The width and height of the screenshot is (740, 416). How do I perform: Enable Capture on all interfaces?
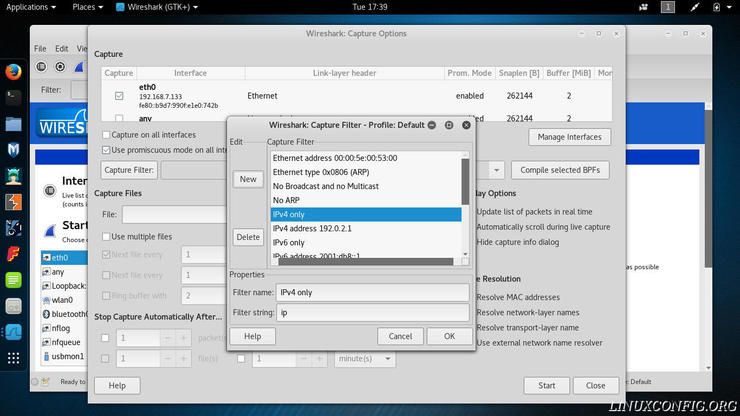(x=107, y=135)
